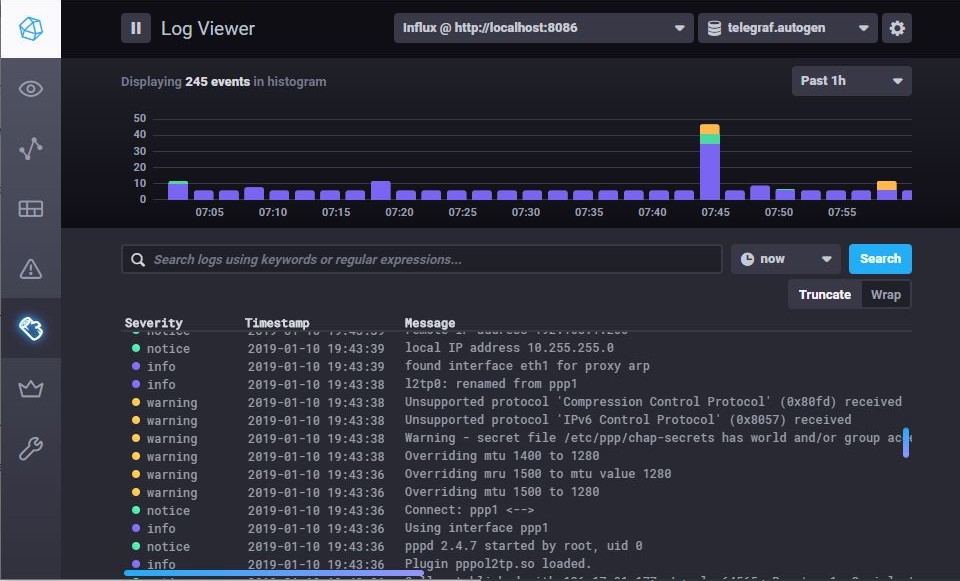The height and width of the screenshot is (581, 960).
Task: Click the Alerting triangle icon
Action: (x=31, y=268)
